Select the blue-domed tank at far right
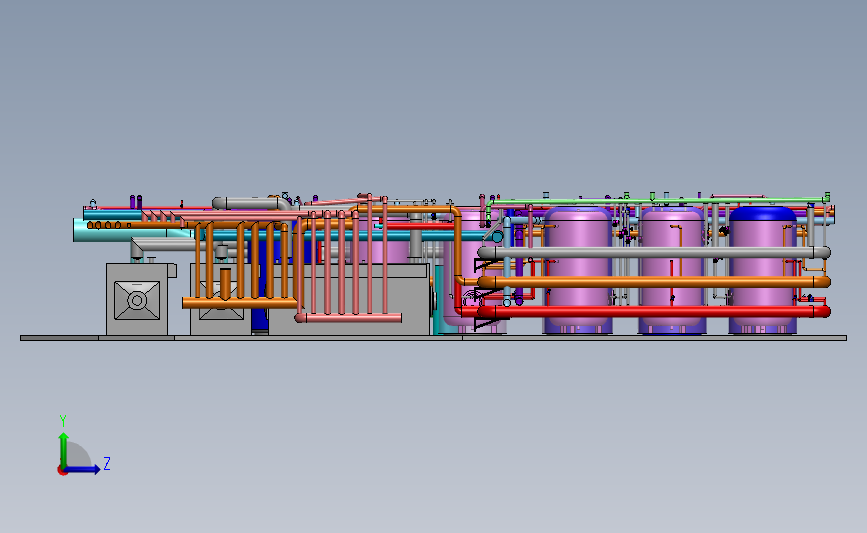The image size is (867, 533). click(763, 270)
